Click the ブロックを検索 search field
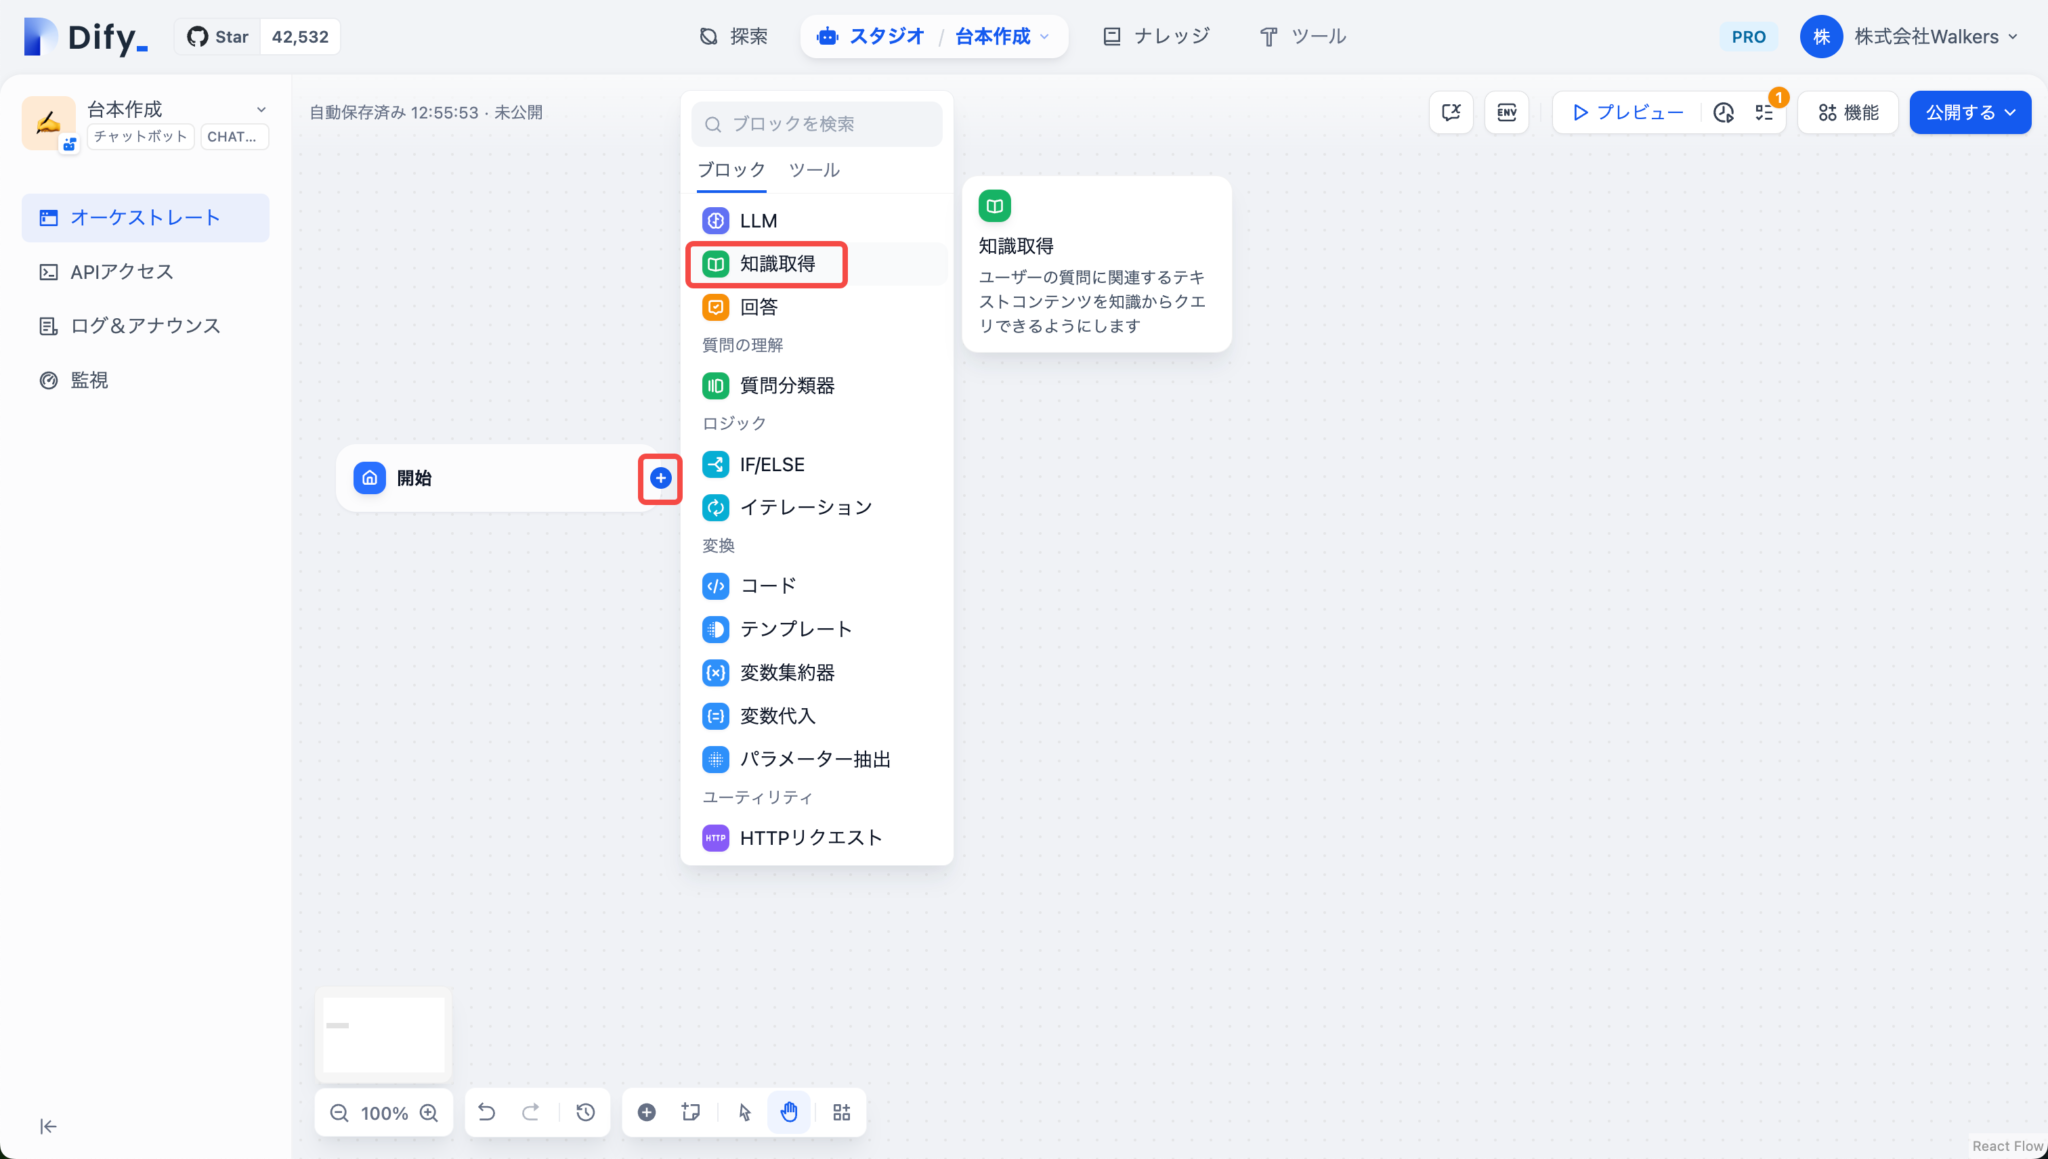Image resolution: width=2048 pixels, height=1159 pixels. tap(816, 123)
